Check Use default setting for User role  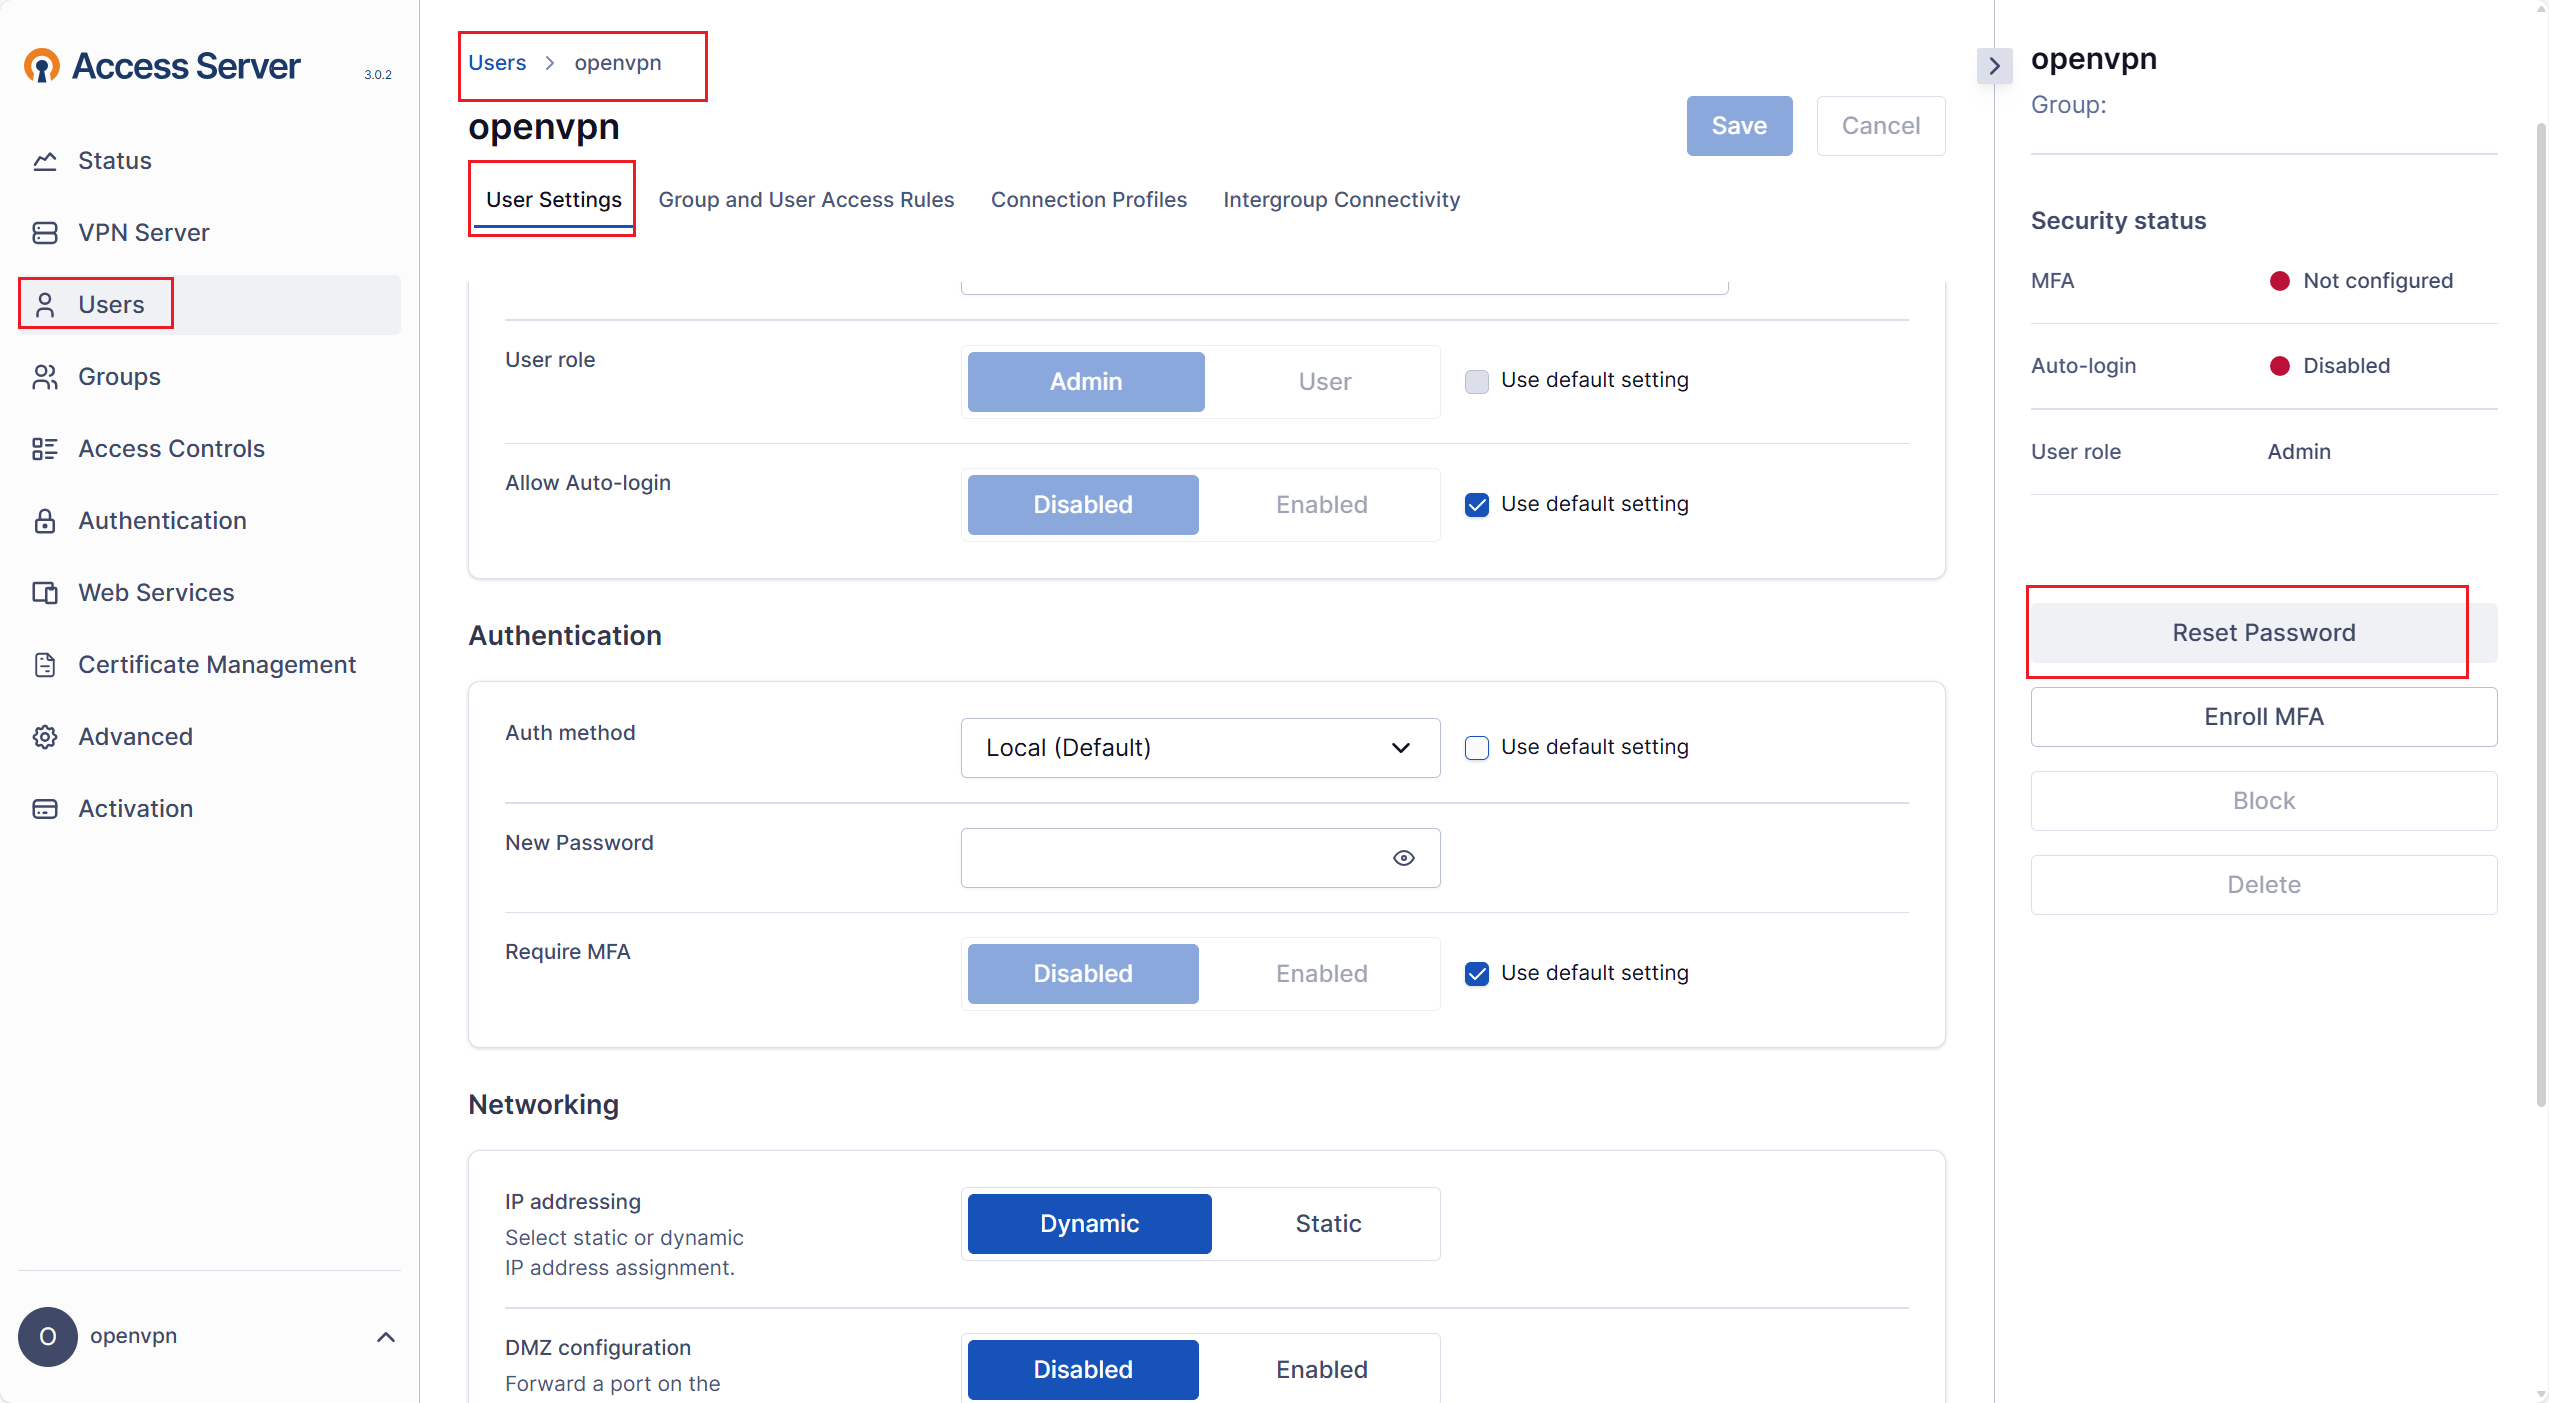(x=1476, y=381)
